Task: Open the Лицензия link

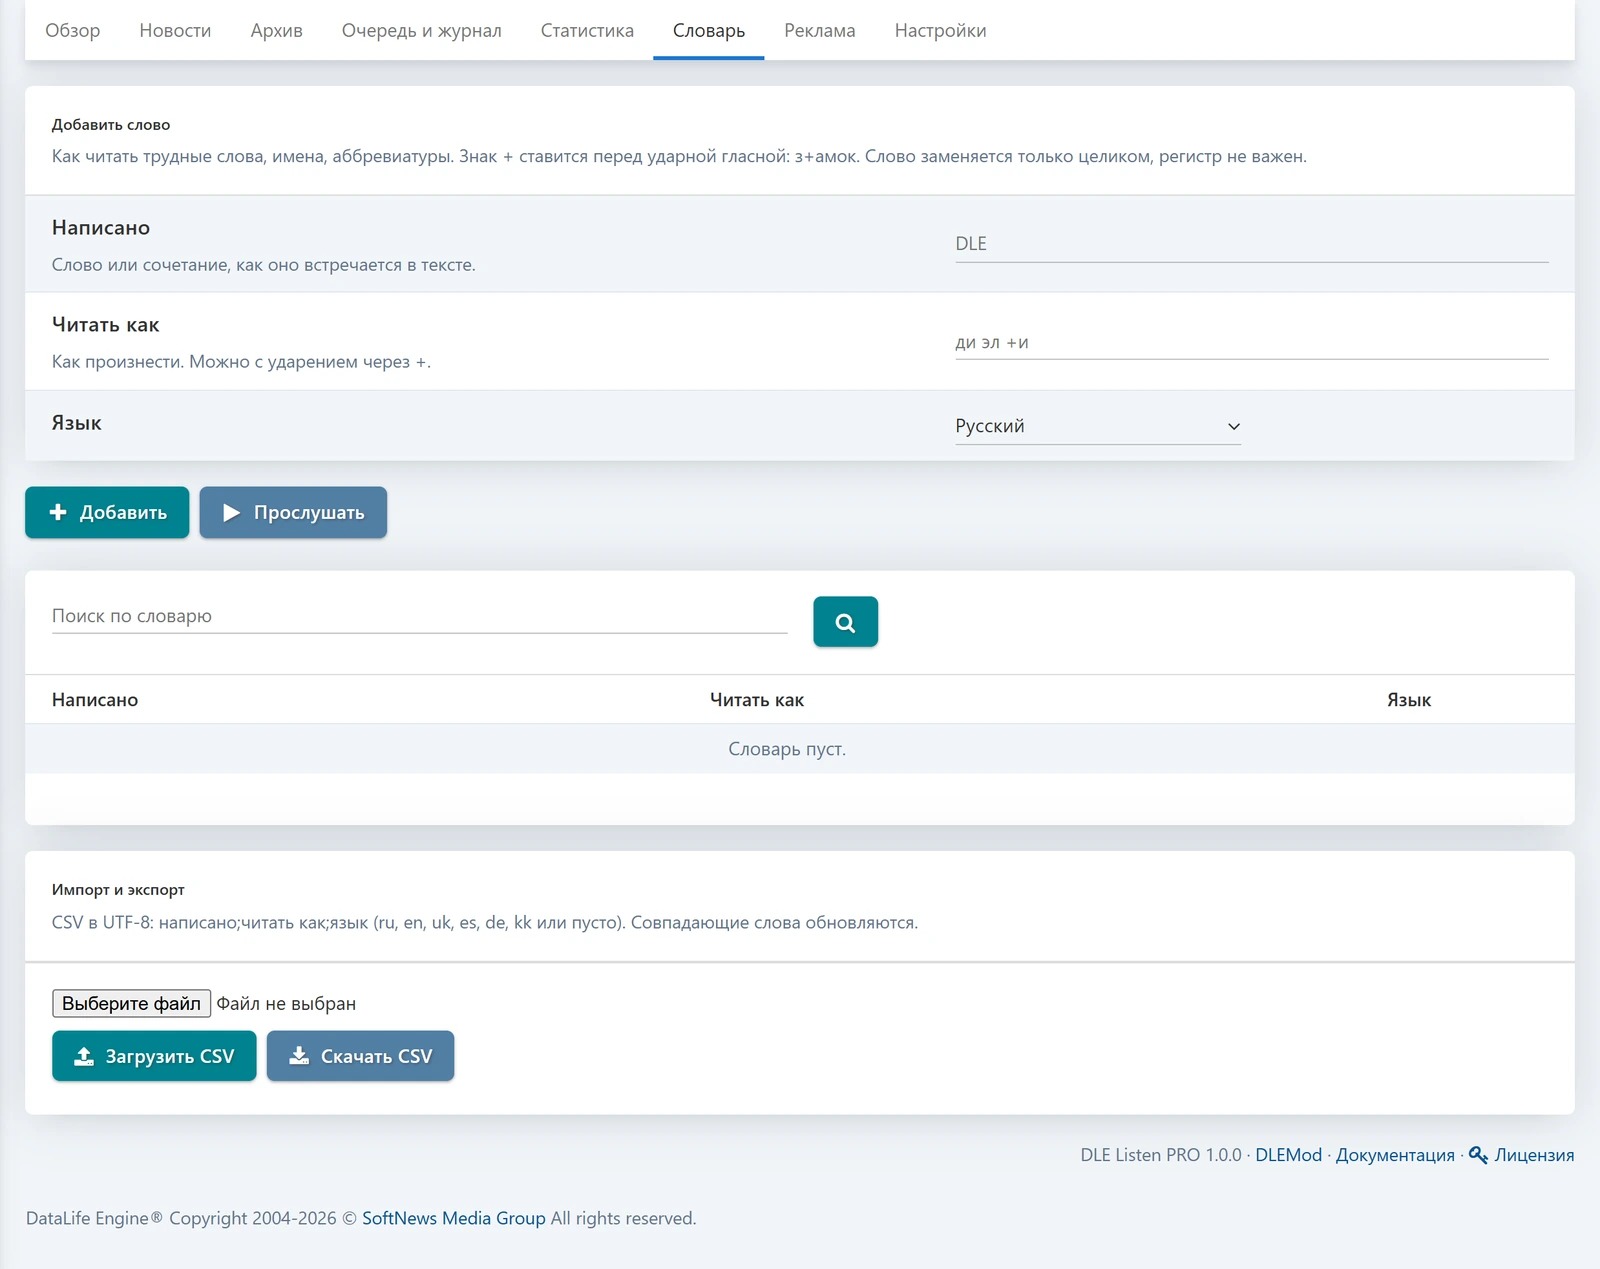Action: pyautogui.click(x=1534, y=1155)
